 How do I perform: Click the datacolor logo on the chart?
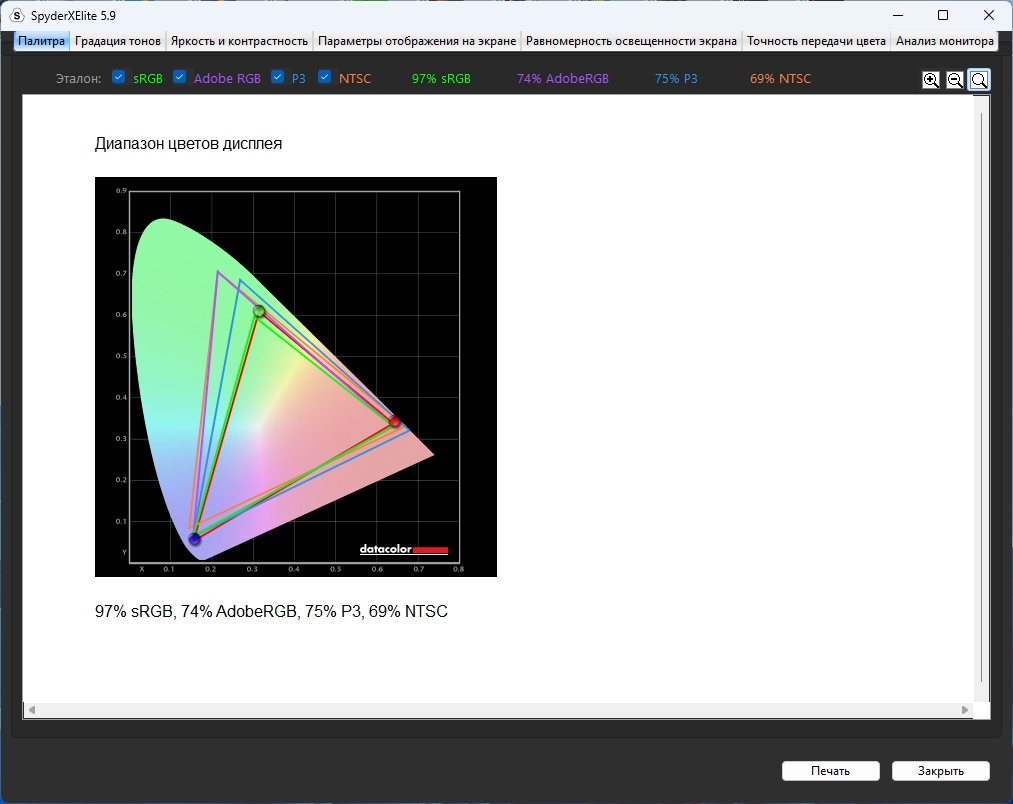[x=404, y=549]
